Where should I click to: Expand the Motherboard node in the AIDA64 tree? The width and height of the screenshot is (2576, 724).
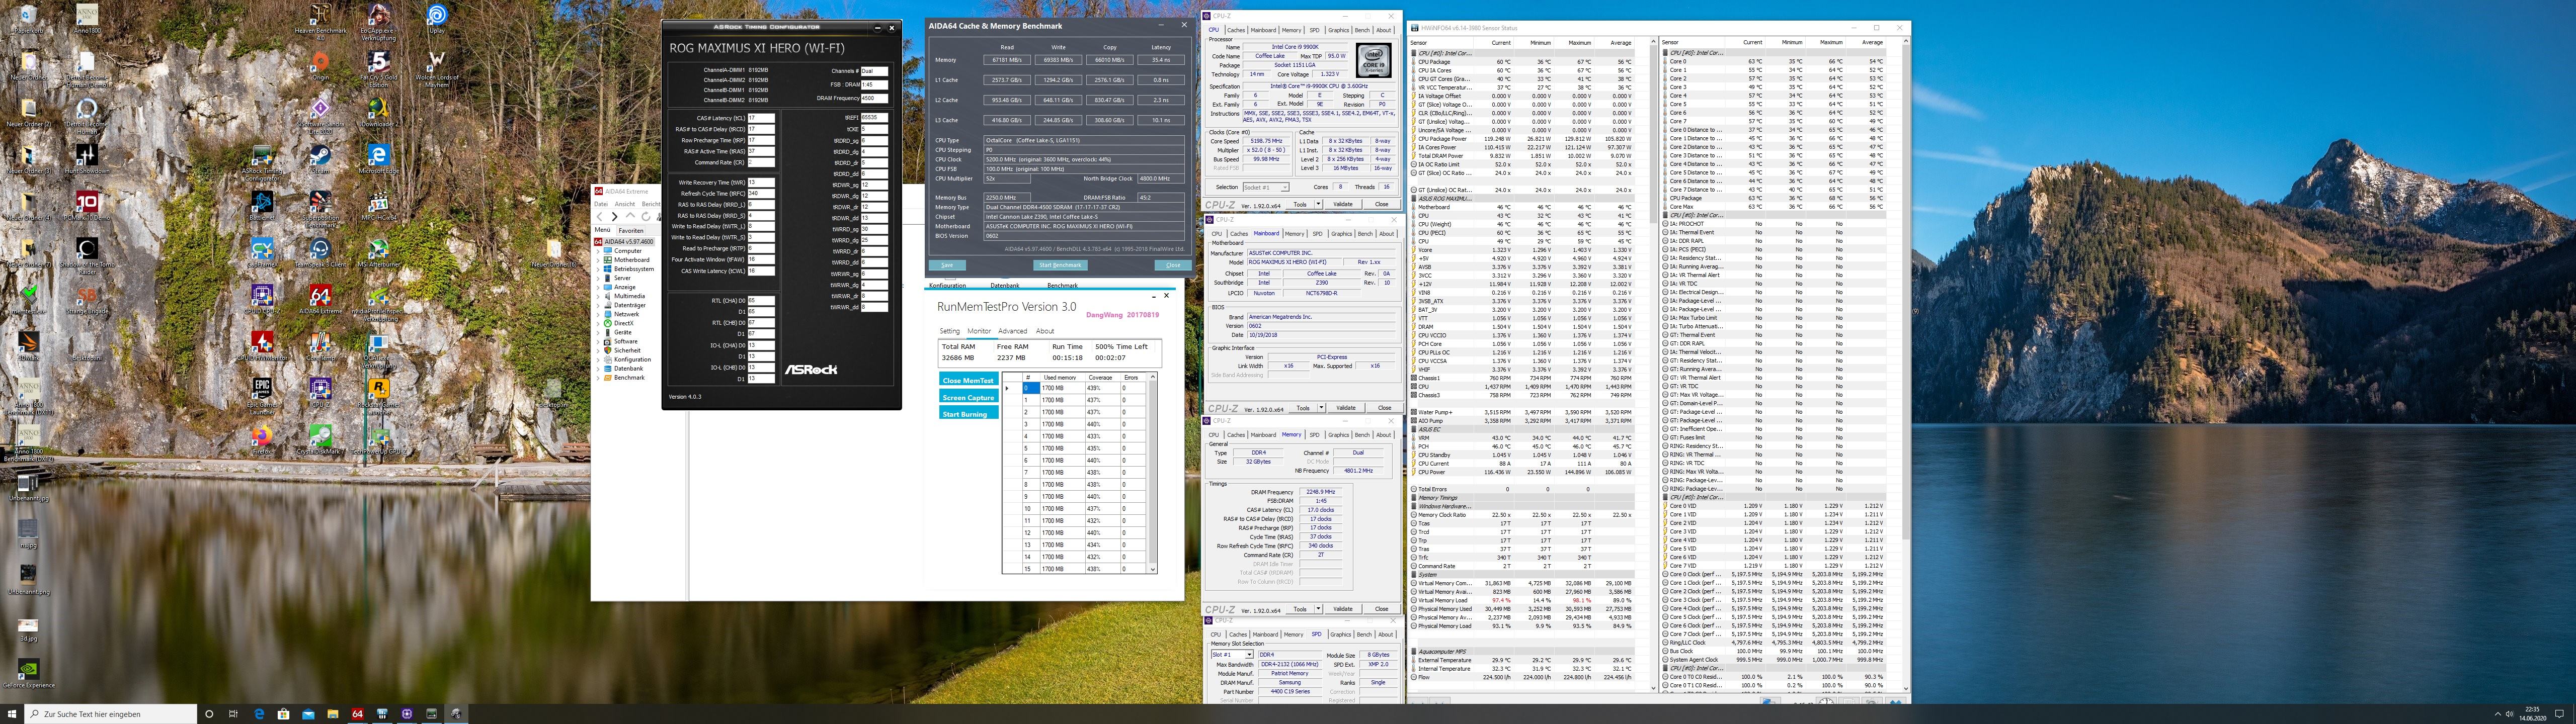point(598,260)
